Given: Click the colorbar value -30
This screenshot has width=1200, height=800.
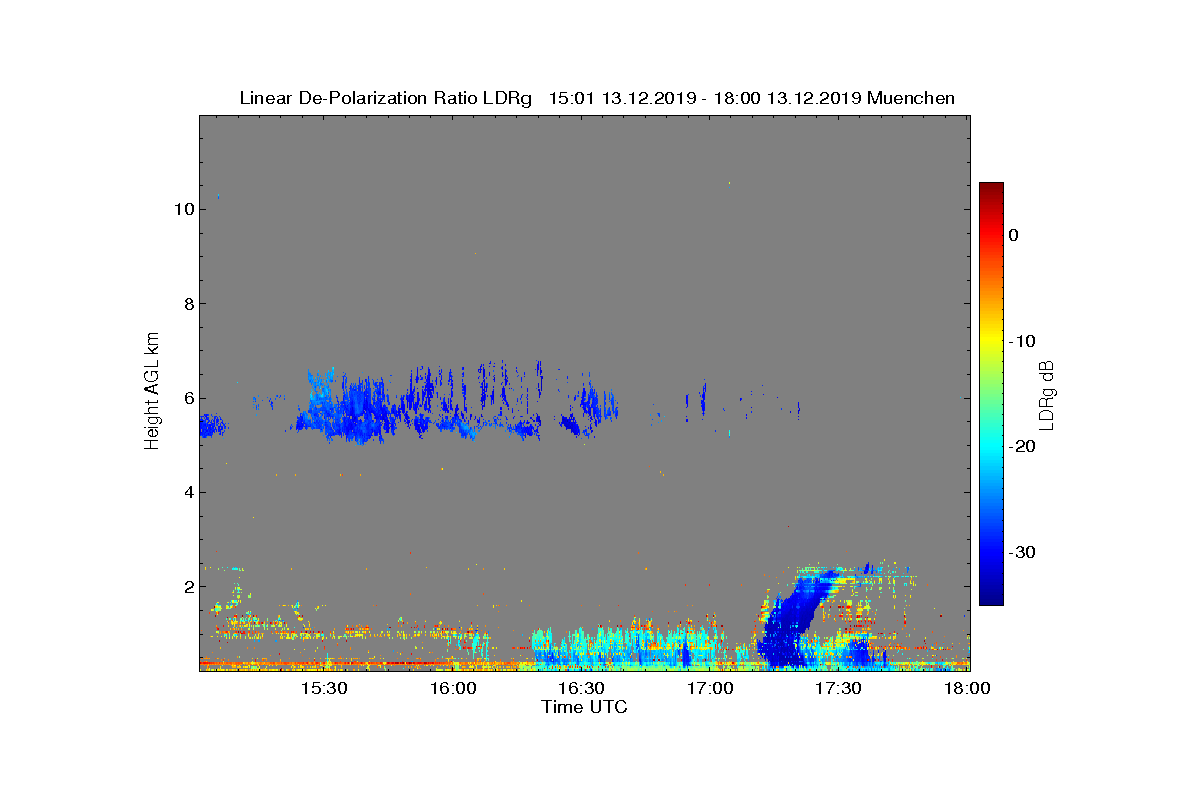Looking at the screenshot, I should (1021, 552).
